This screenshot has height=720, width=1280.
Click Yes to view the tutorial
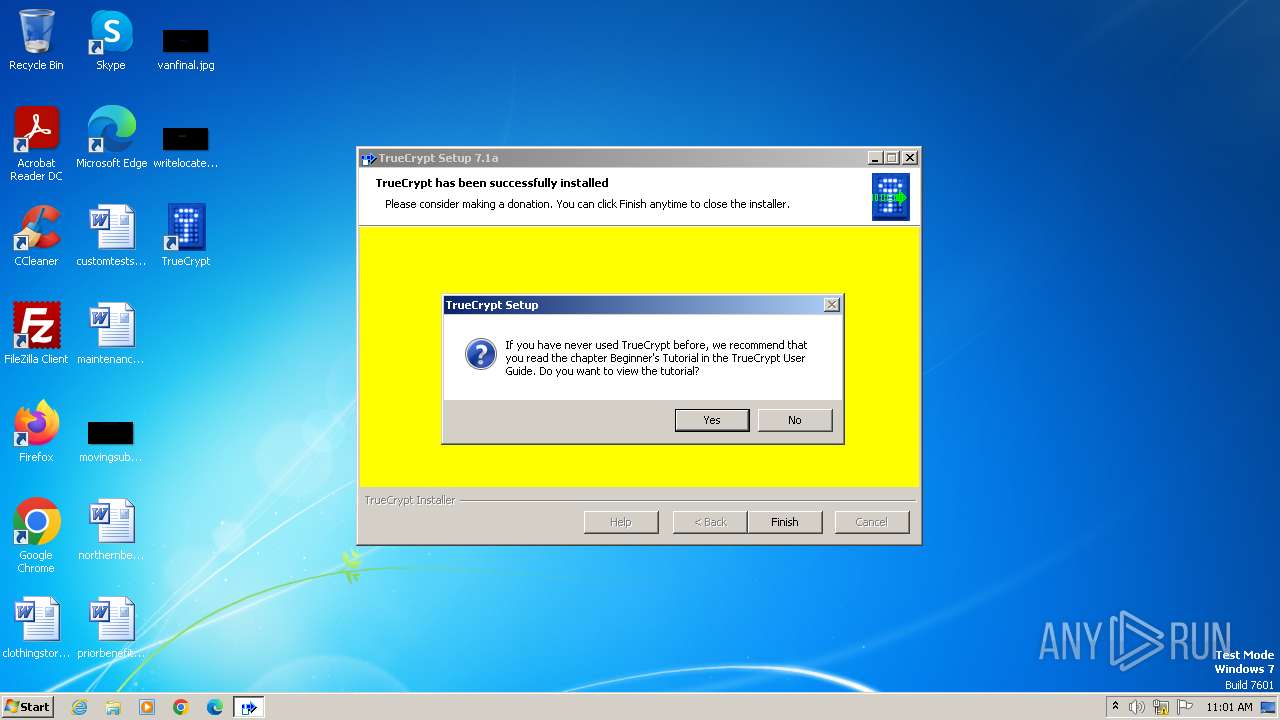712,420
